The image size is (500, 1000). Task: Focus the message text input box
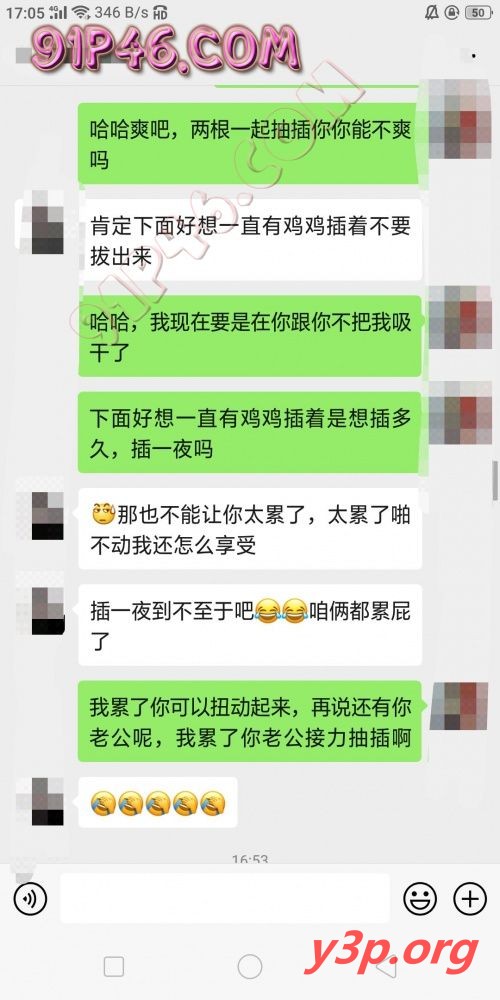tap(224, 899)
